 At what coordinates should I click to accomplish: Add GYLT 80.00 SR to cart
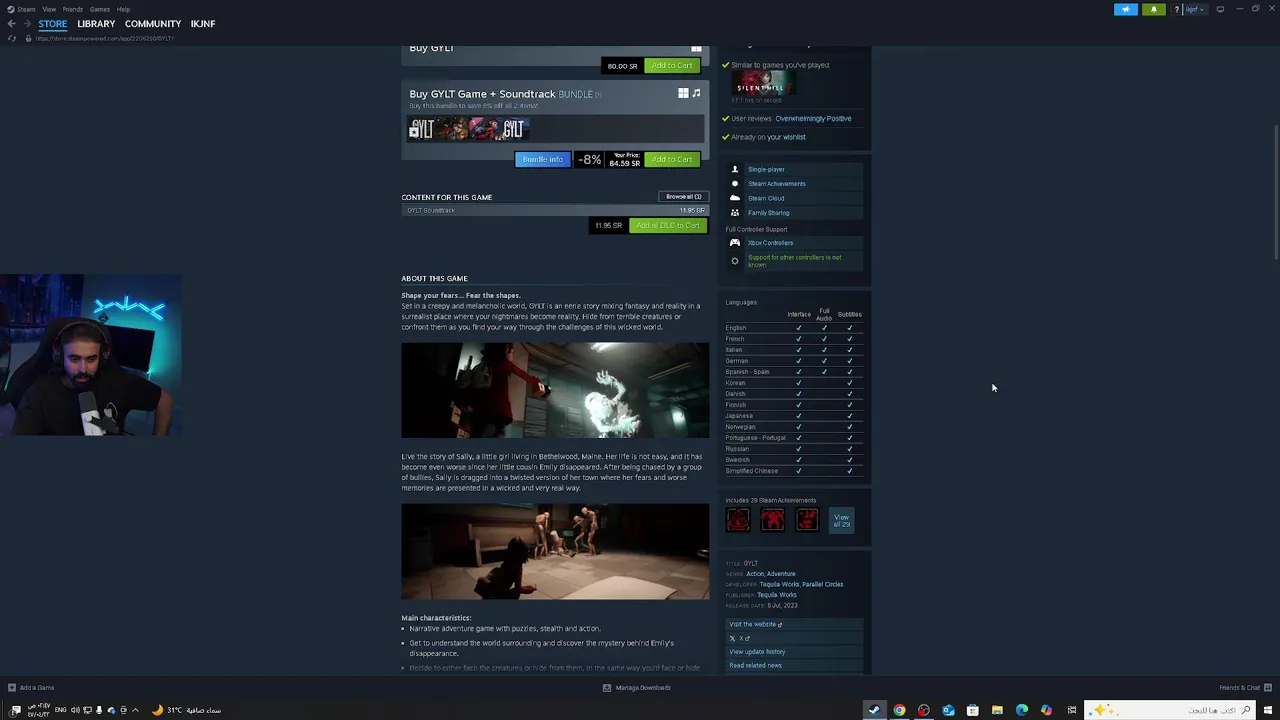pyautogui.click(x=671, y=66)
